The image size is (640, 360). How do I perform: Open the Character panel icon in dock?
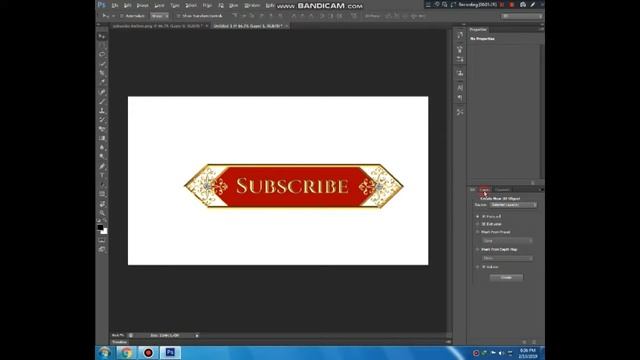click(460, 88)
